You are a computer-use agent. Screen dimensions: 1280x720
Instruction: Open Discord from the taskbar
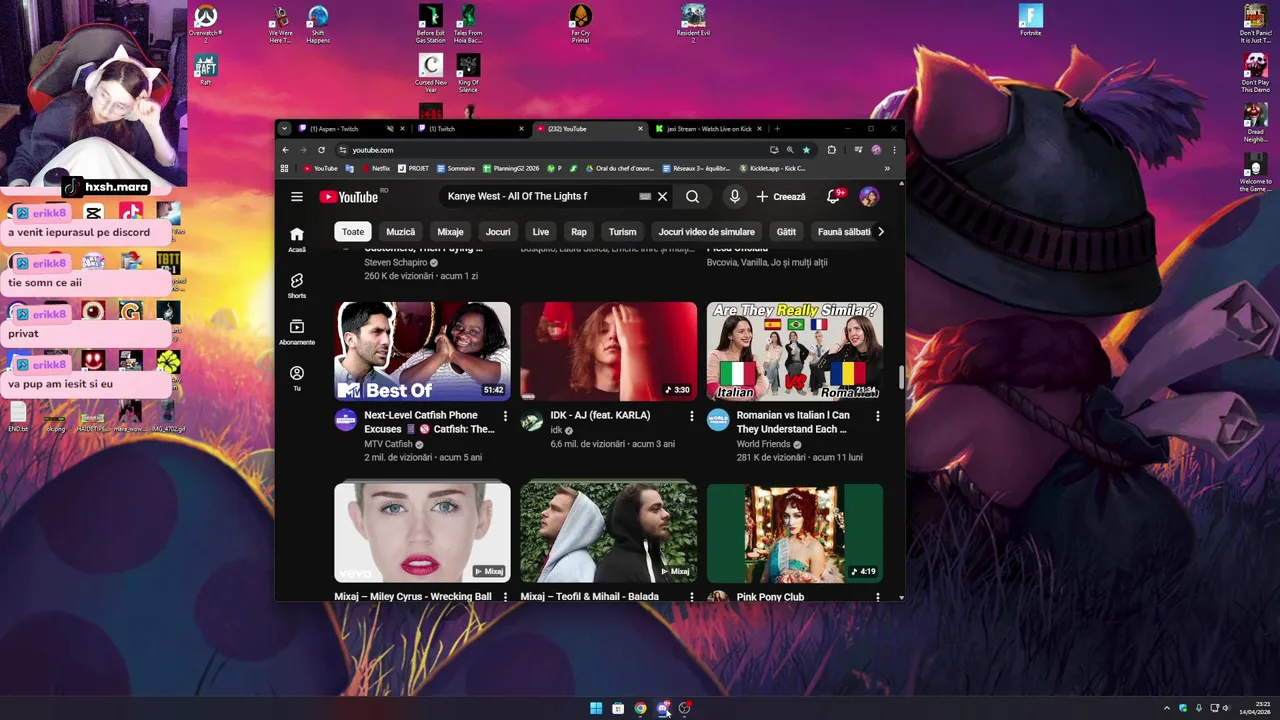(x=662, y=708)
